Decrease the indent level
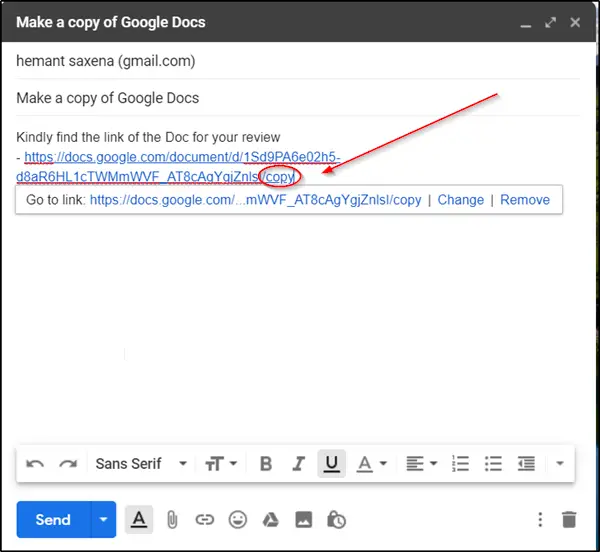Image resolution: width=600 pixels, height=552 pixels. (x=526, y=464)
